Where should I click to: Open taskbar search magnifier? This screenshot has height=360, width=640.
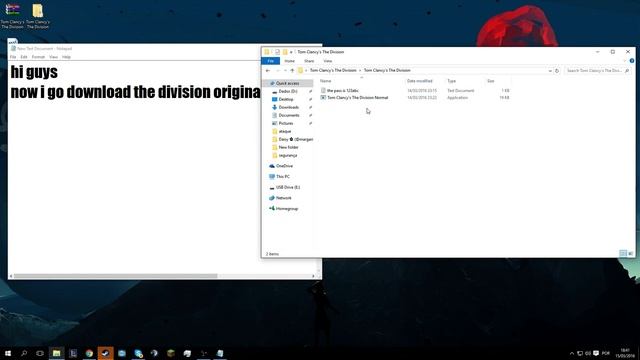pos(24,353)
